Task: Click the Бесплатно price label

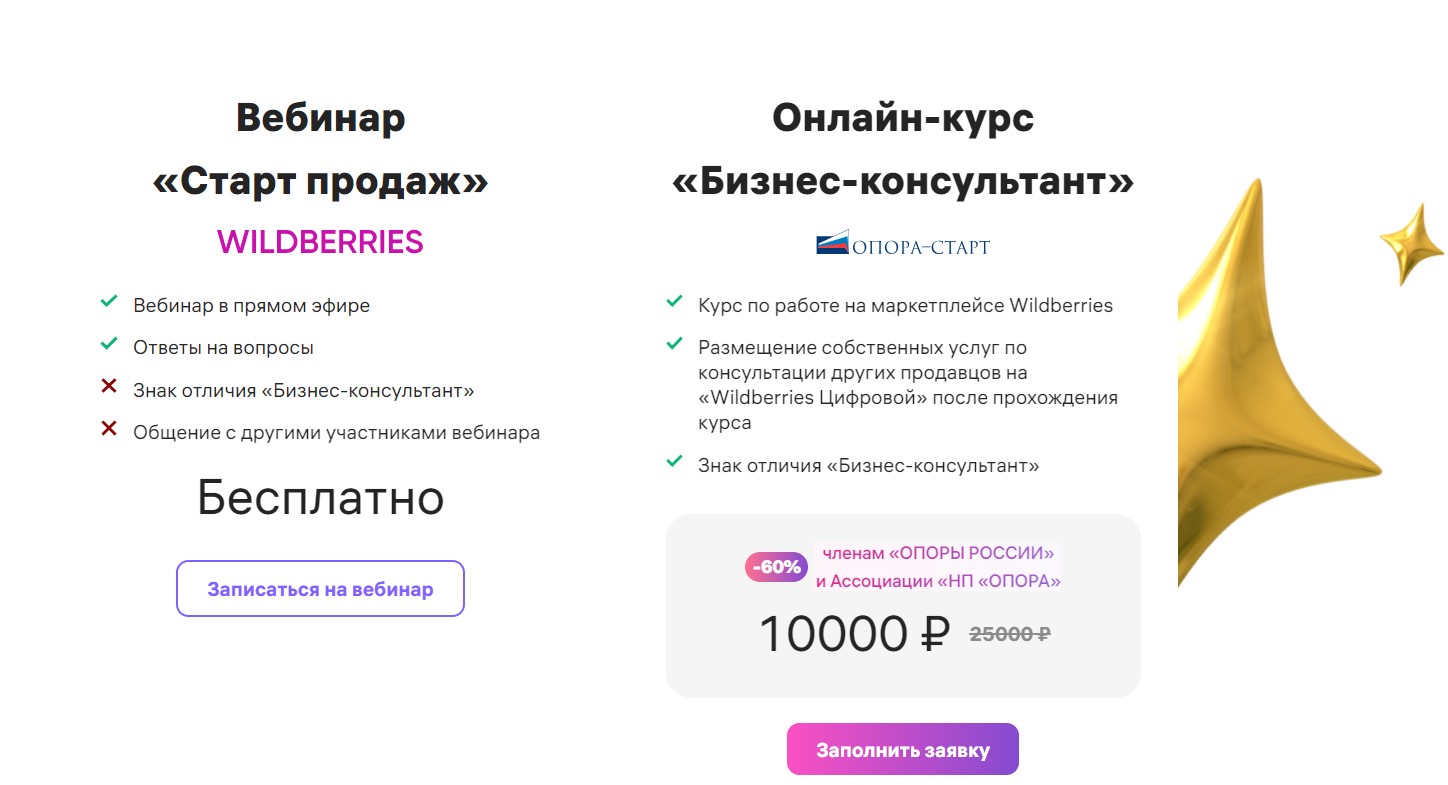Action: point(320,498)
